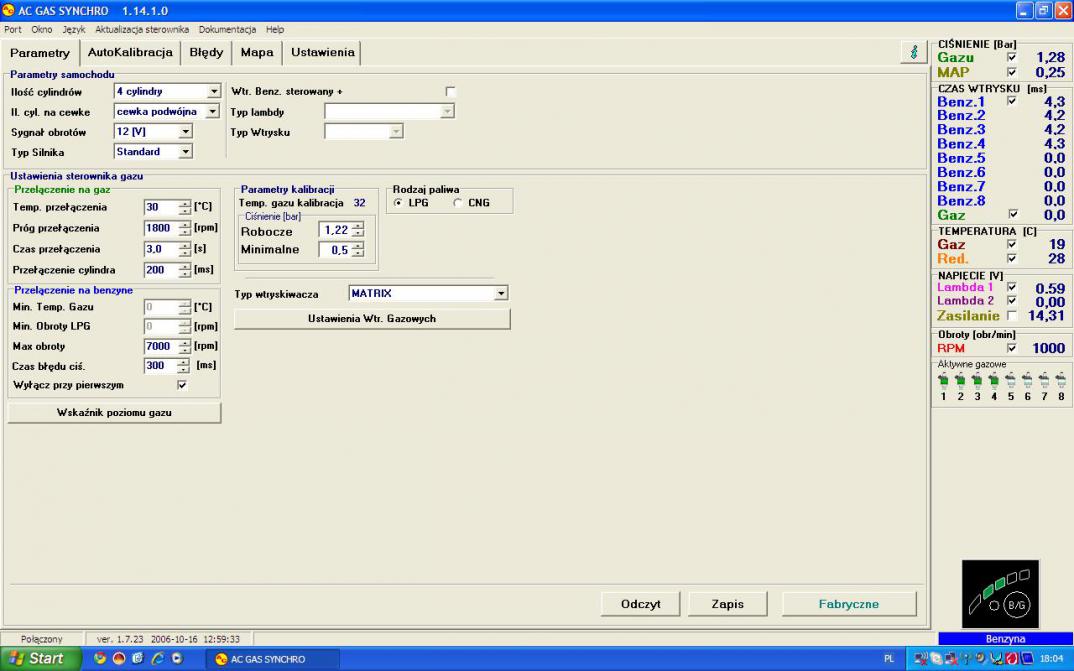Open the Sygnał obrotów dropdown
Viewport: 1074px width, 671px height.
[x=185, y=132]
